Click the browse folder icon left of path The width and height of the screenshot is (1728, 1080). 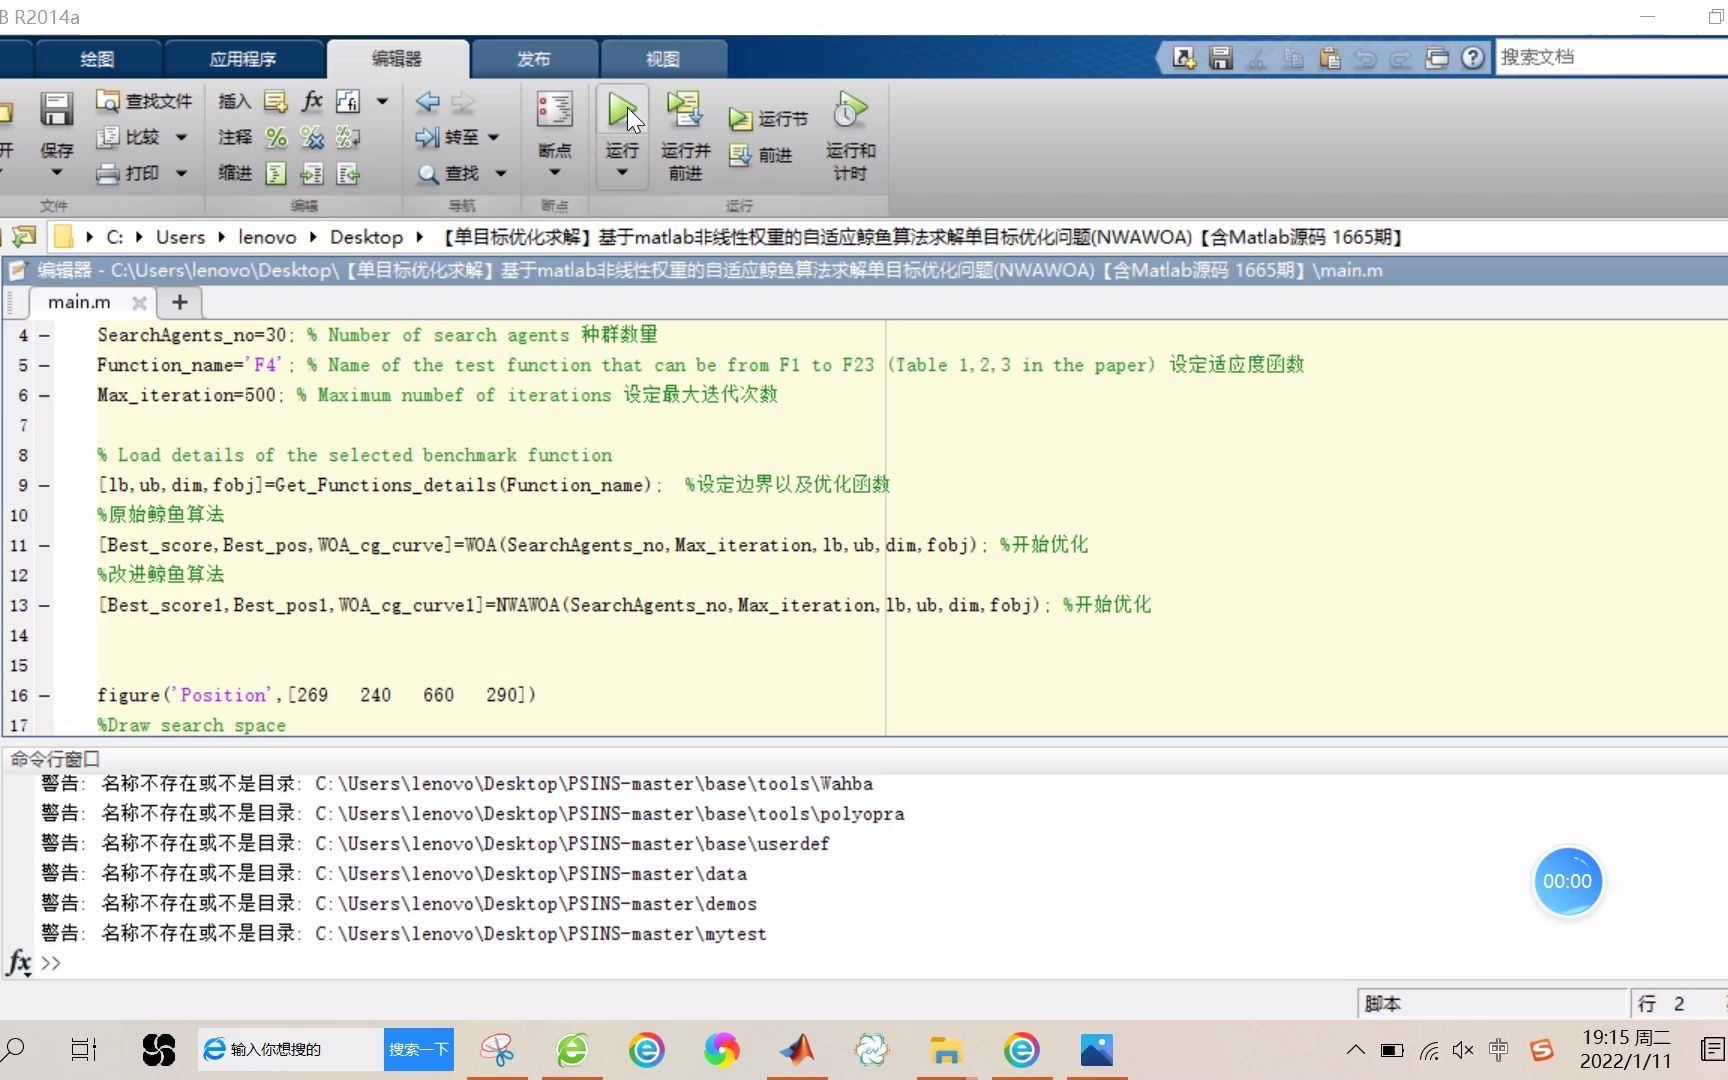point(24,237)
